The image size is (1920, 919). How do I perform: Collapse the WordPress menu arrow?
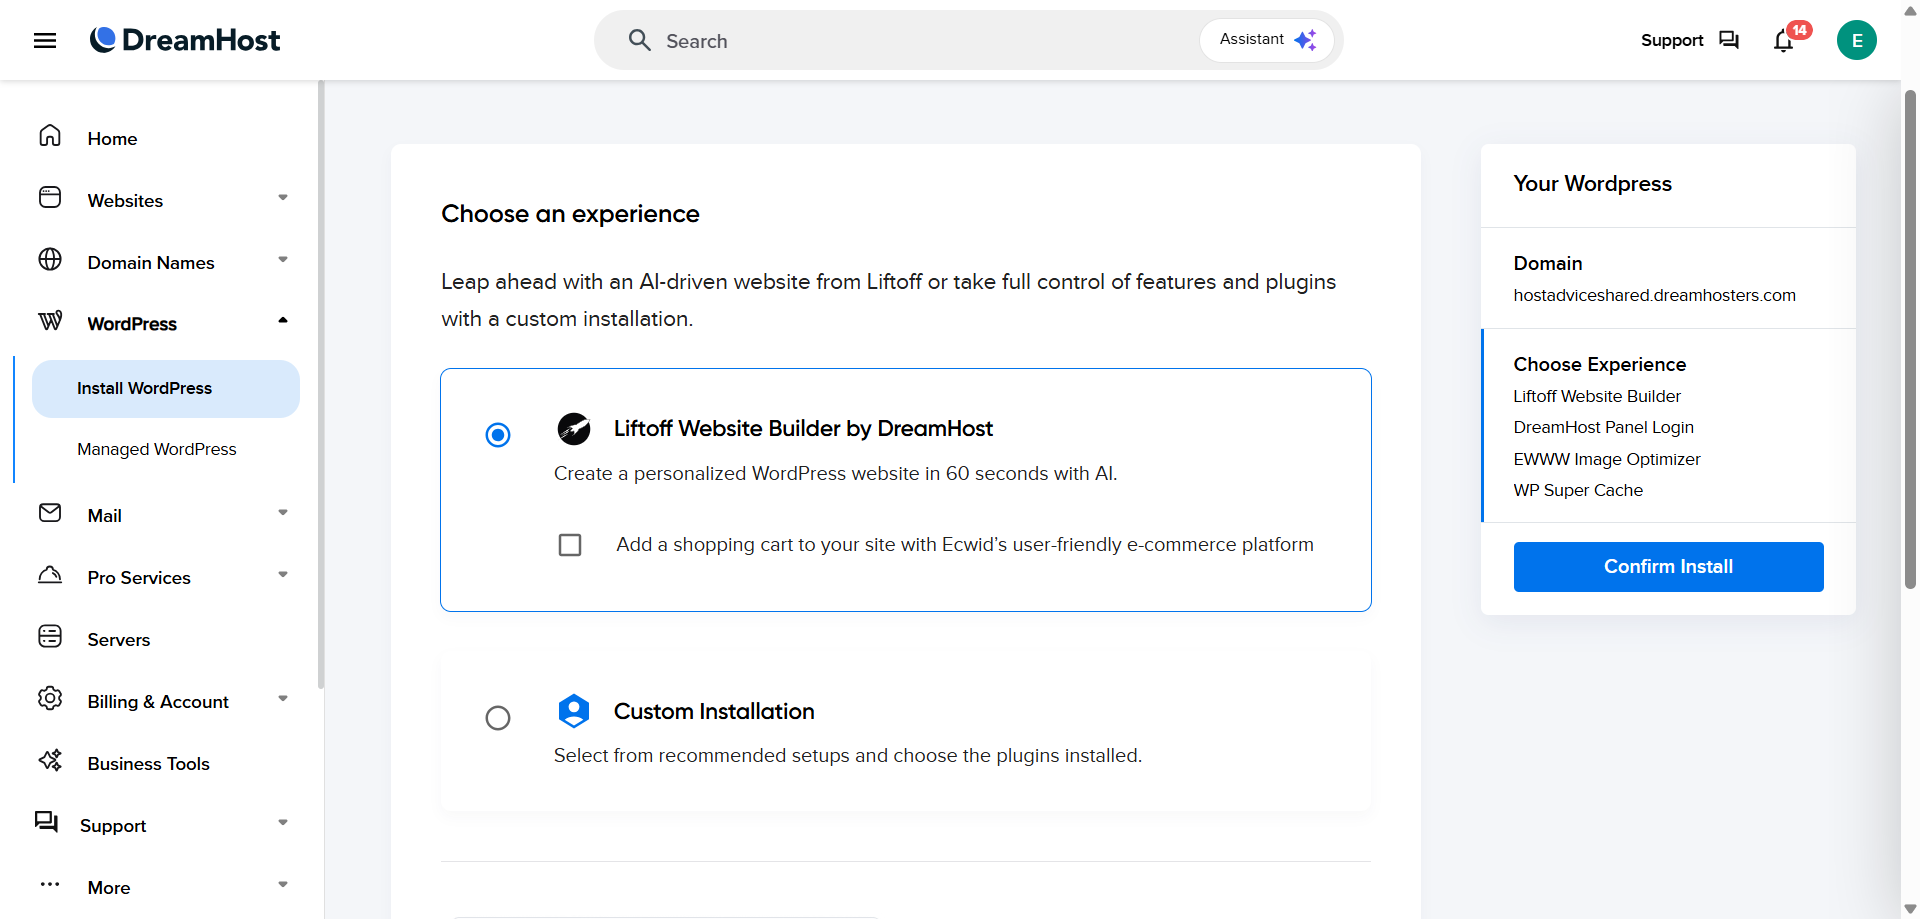(283, 321)
